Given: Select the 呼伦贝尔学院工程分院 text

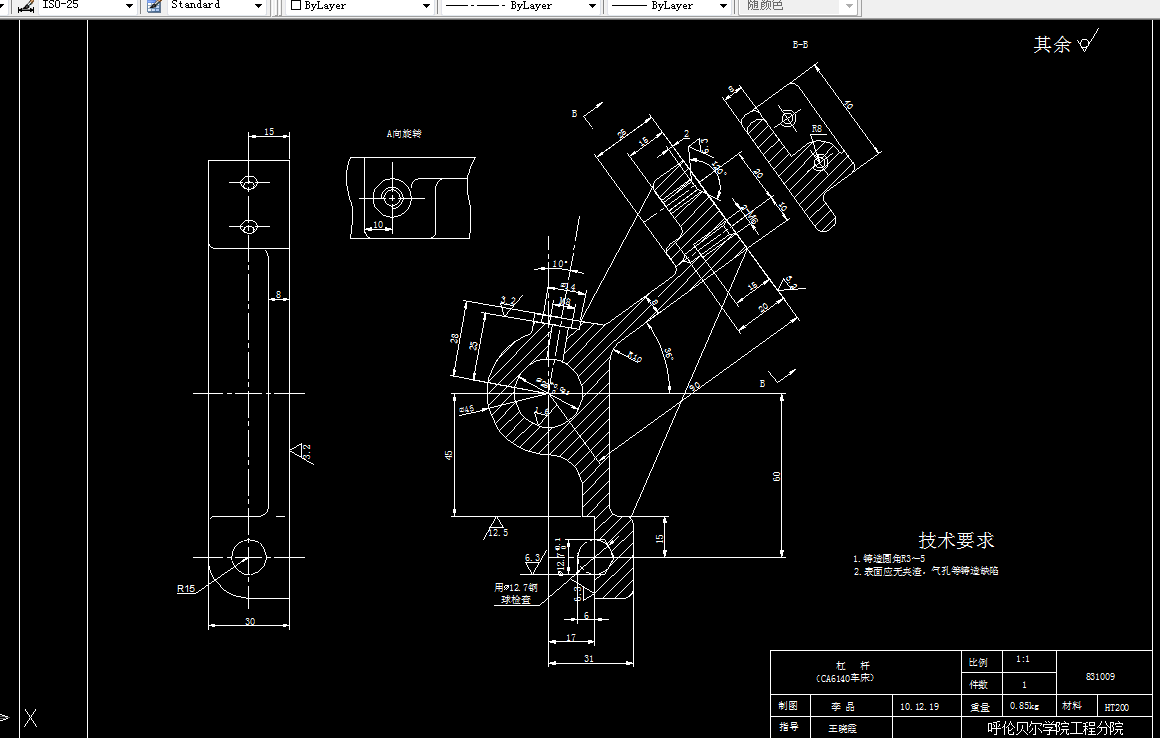Looking at the screenshot, I should pos(1055,728).
